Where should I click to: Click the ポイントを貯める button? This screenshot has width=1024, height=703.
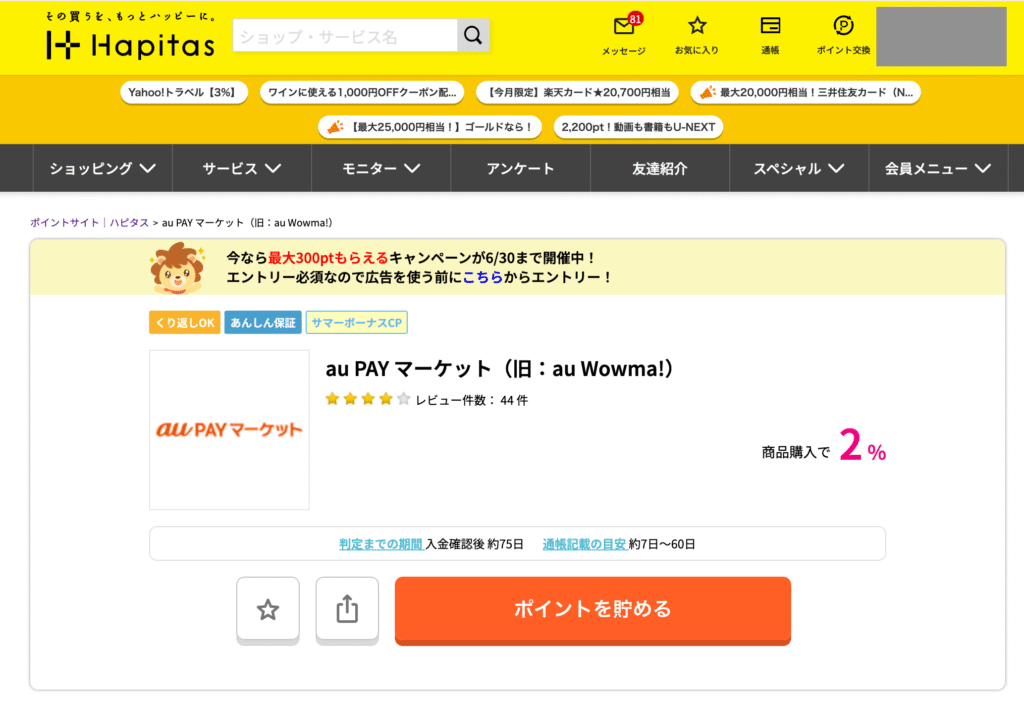pyautogui.click(x=592, y=610)
